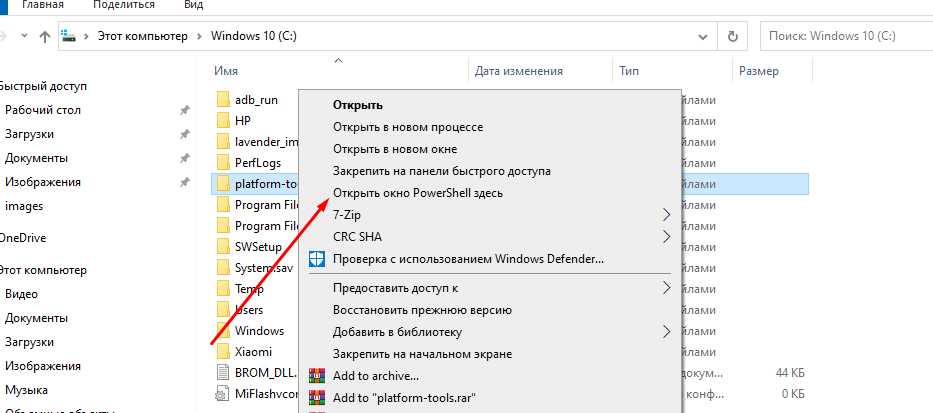
Task: Click the pin icon beside Загрузки
Action: (184, 134)
